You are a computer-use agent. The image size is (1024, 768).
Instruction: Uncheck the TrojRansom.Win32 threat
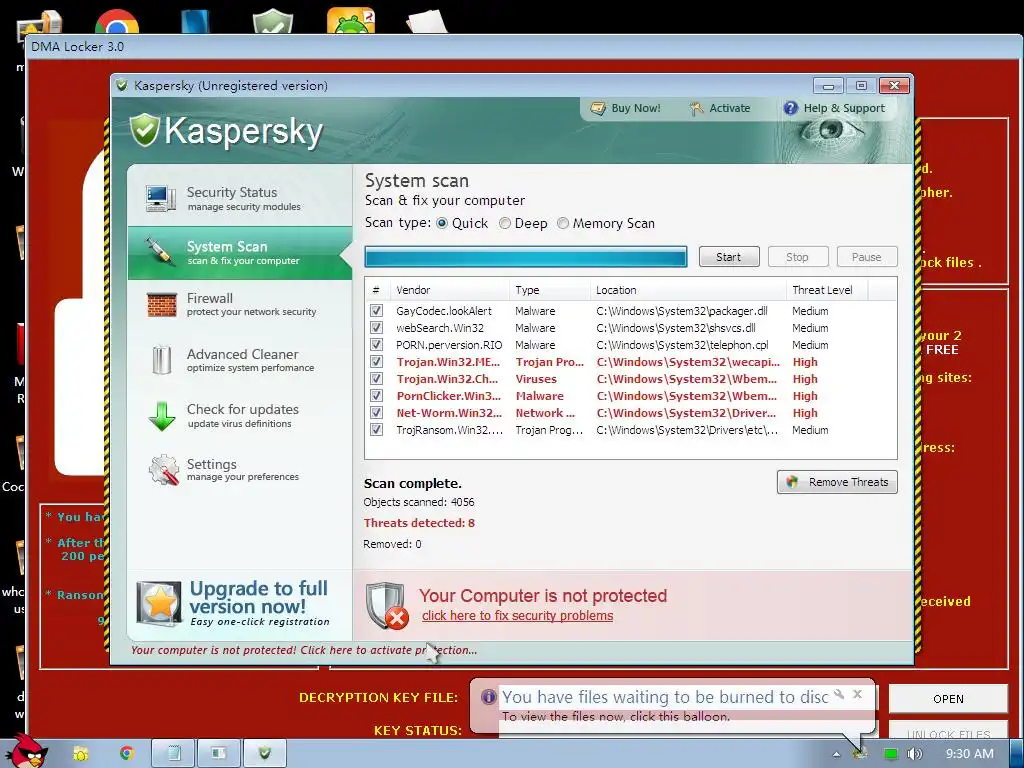tap(376, 430)
